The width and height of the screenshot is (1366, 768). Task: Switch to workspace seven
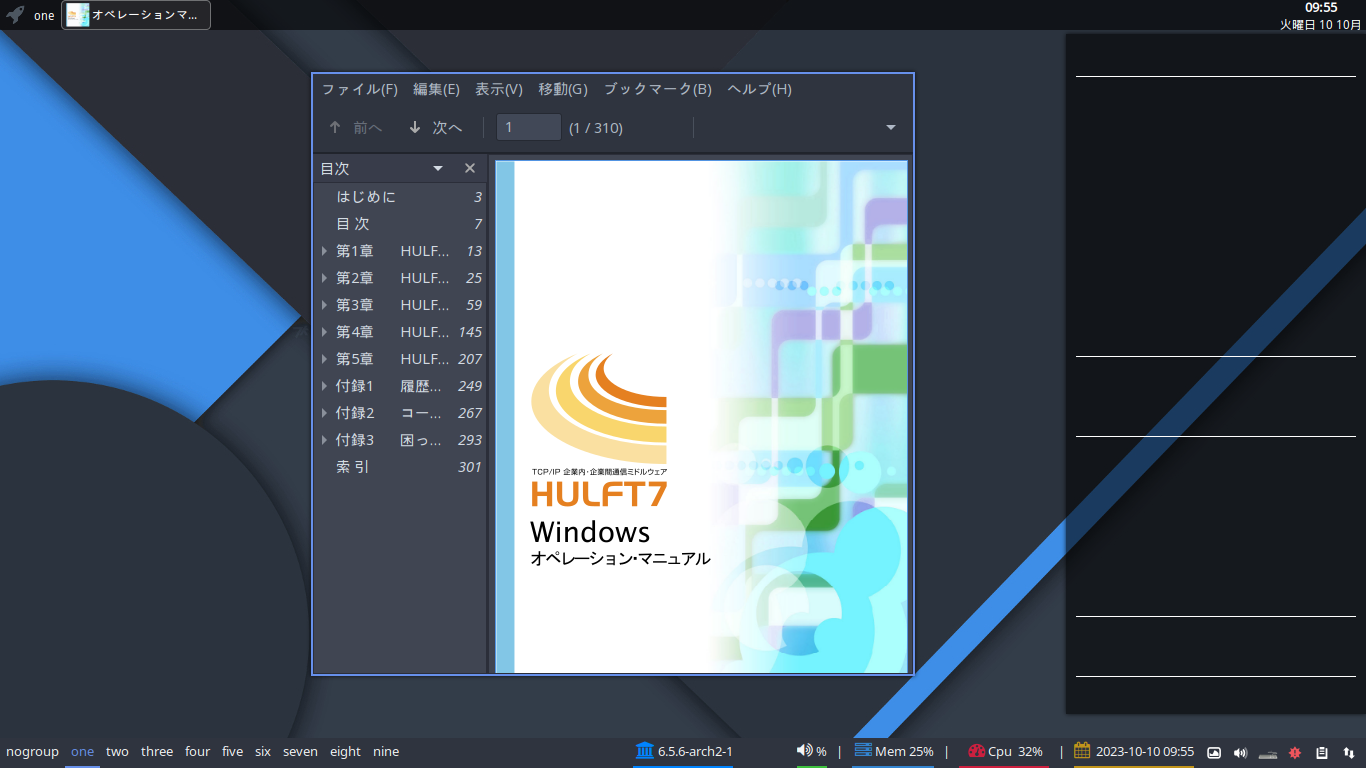(300, 752)
